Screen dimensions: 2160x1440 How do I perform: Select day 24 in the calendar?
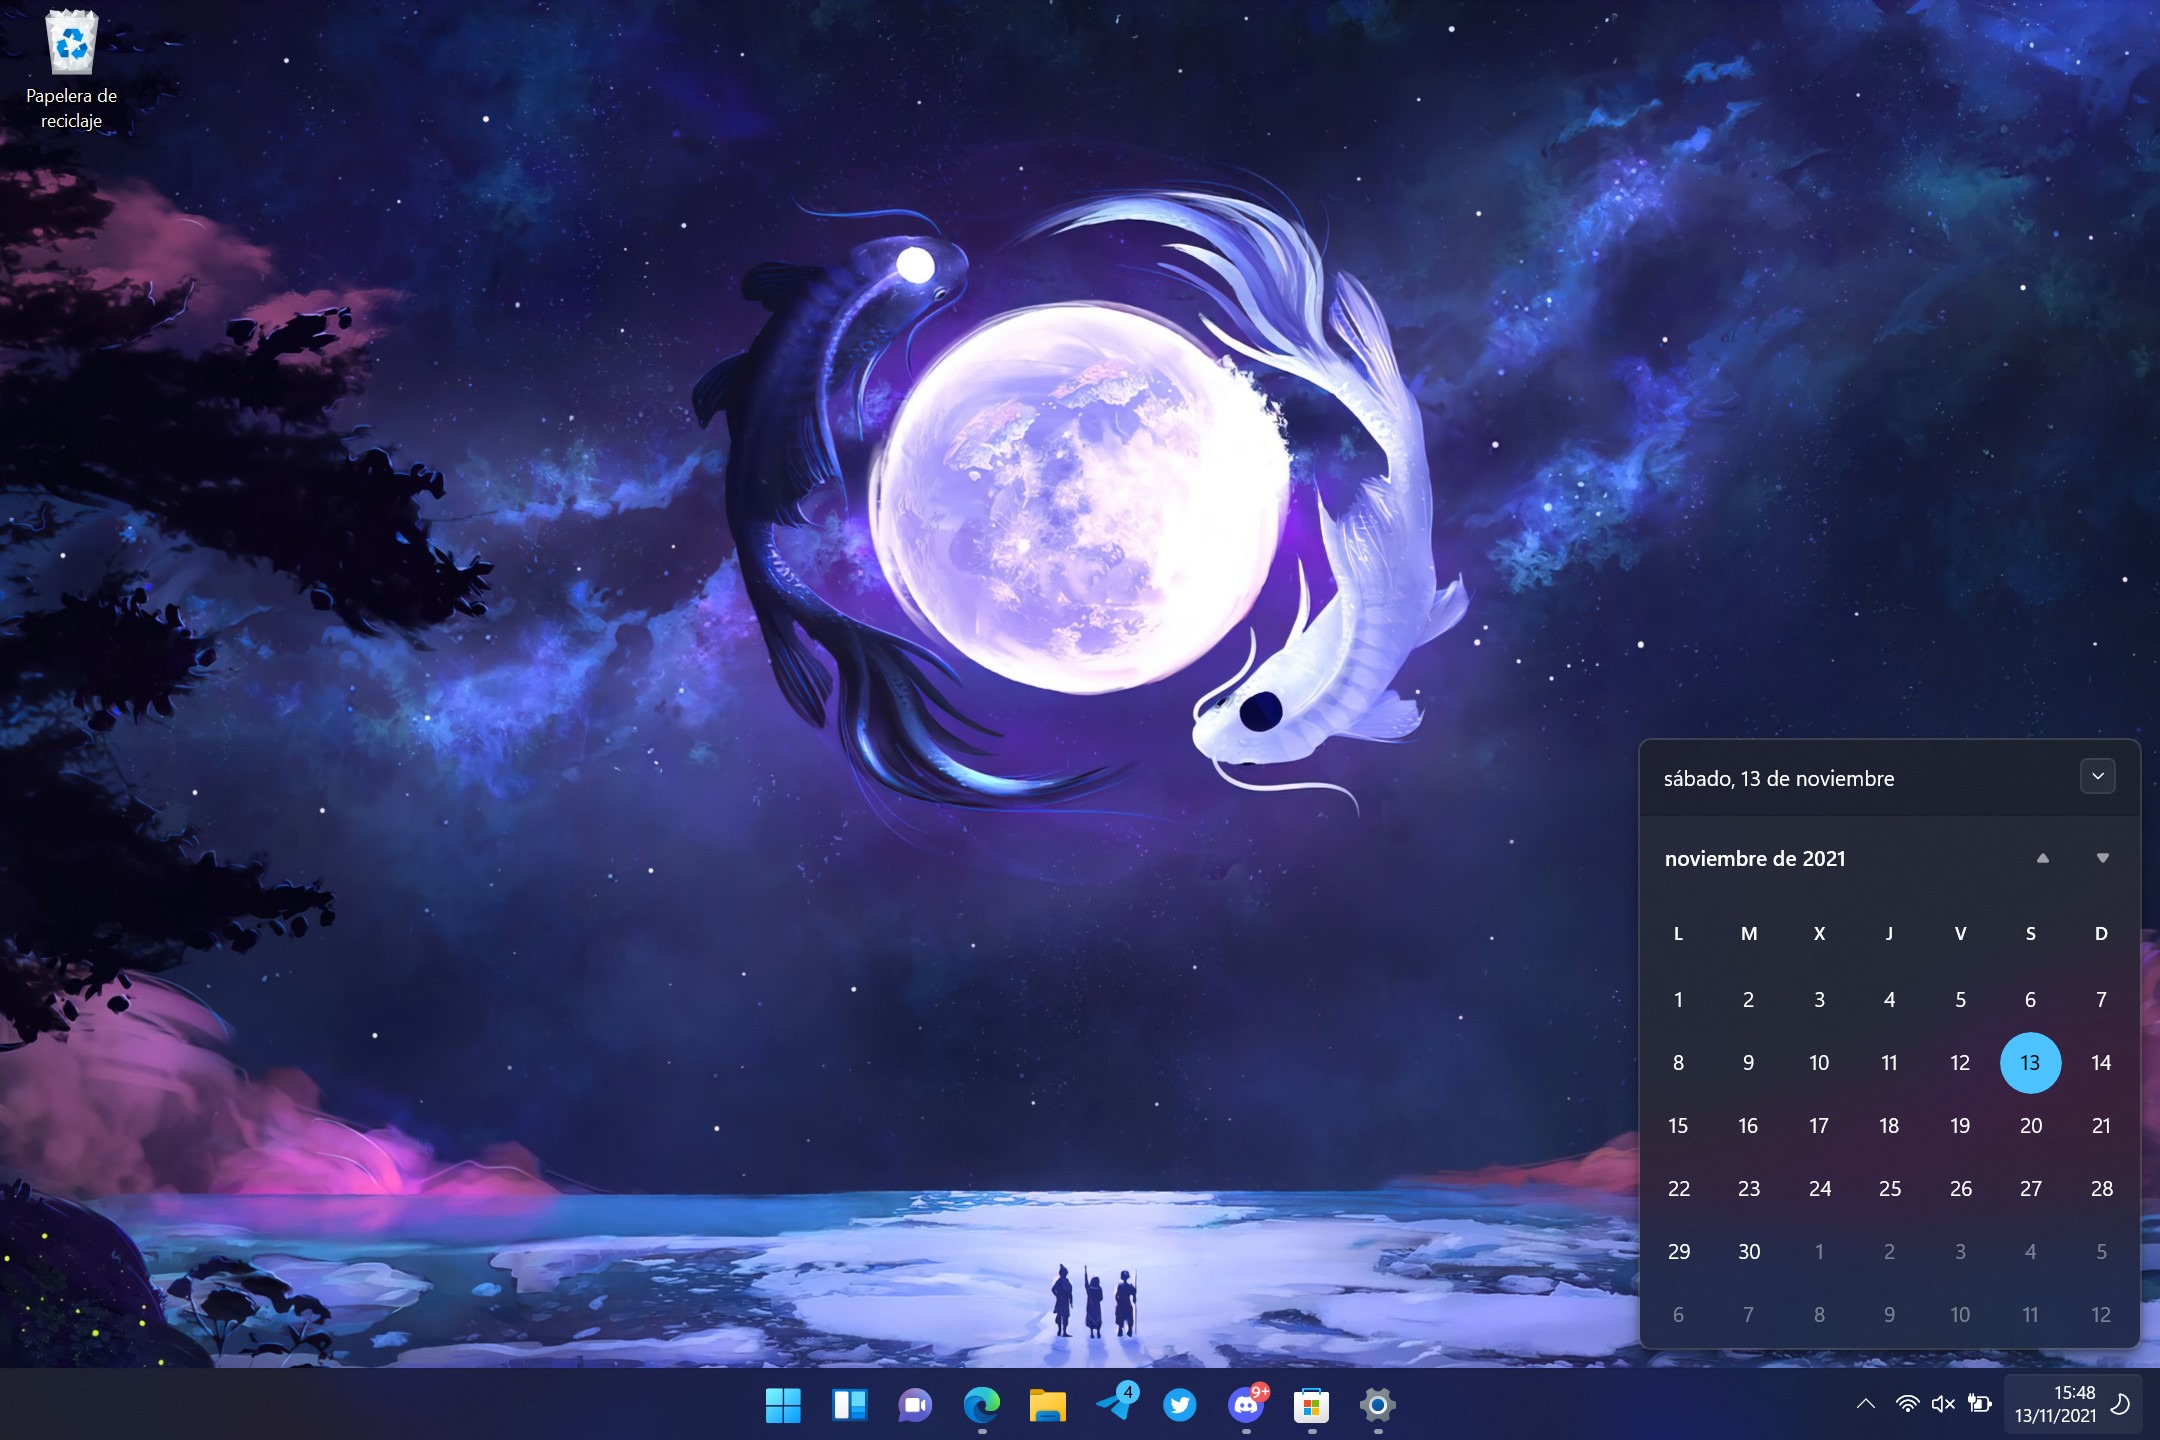coord(1819,1188)
